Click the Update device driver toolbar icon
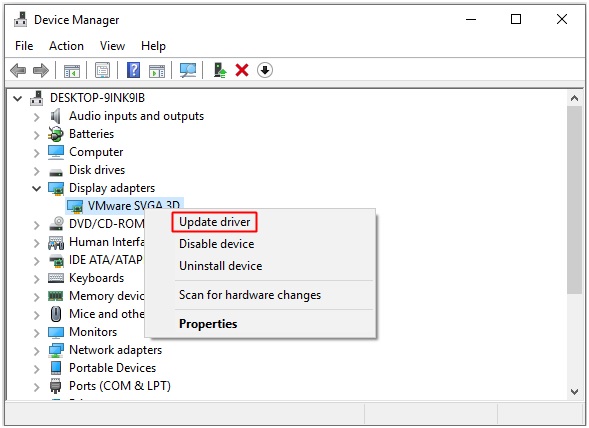 click(x=220, y=70)
